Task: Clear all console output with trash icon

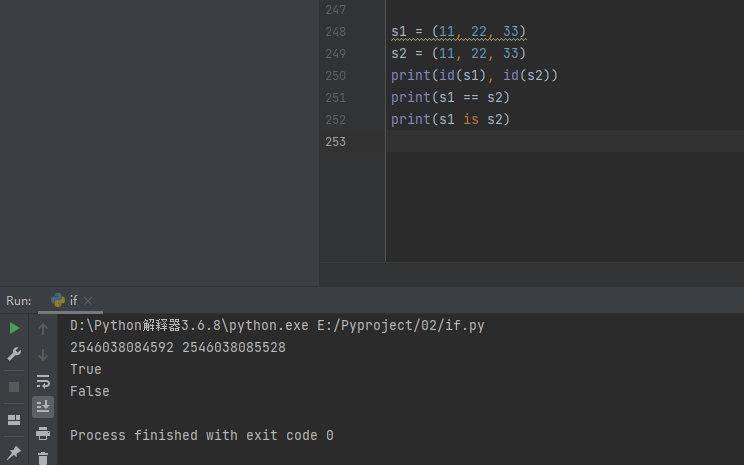Action: (x=43, y=458)
